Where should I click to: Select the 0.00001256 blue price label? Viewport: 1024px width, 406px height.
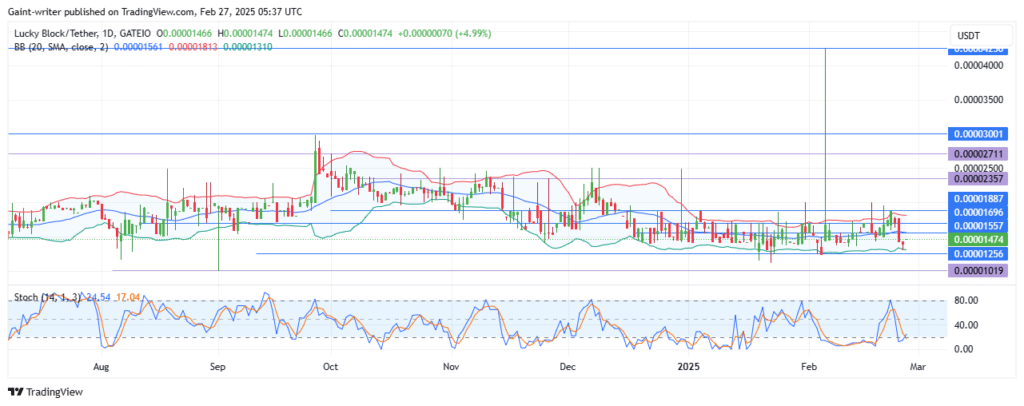pos(977,253)
